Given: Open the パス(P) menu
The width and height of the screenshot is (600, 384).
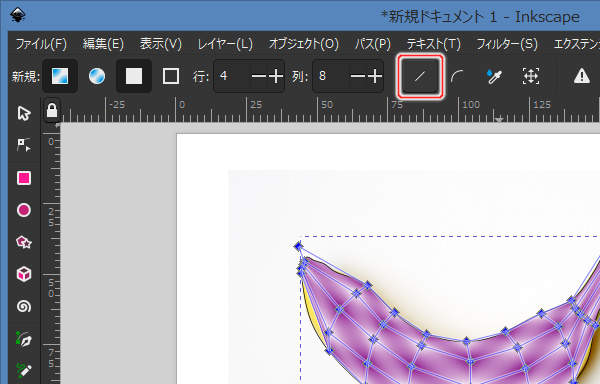Looking at the screenshot, I should pos(373,44).
